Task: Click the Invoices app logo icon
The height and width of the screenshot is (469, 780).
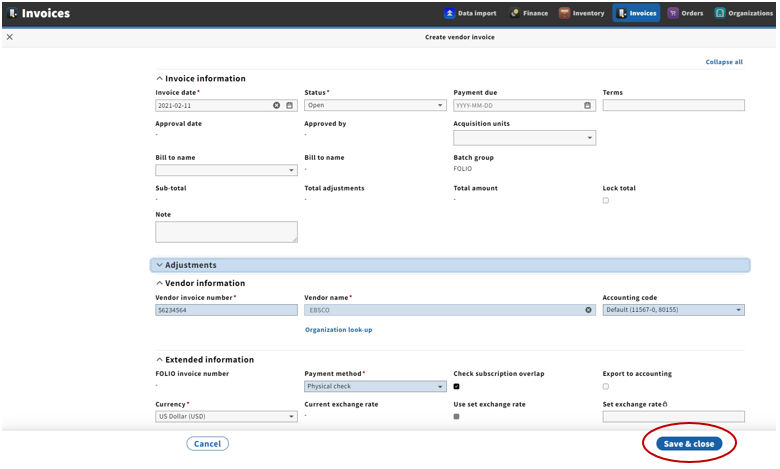Action: (13, 13)
